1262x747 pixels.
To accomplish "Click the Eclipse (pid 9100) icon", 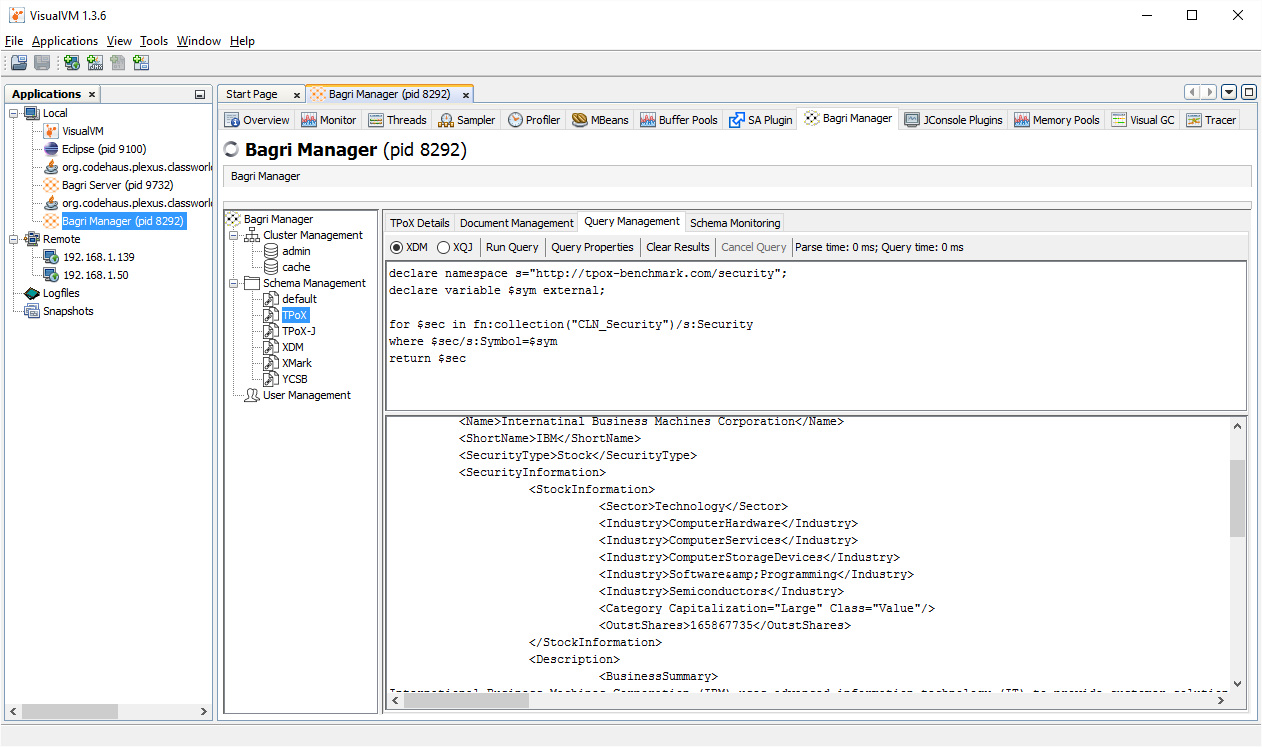I will click(x=52, y=149).
